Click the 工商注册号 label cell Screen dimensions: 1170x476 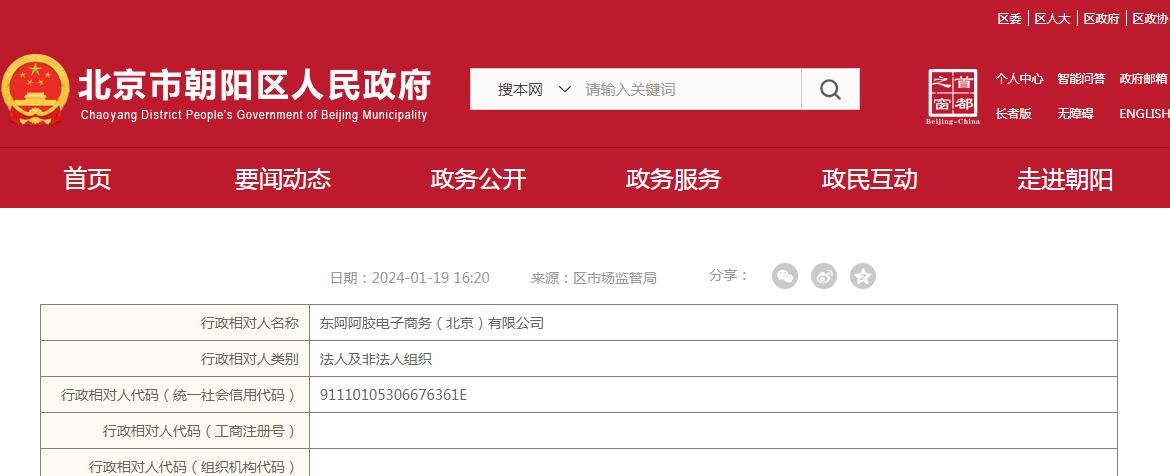point(175,430)
